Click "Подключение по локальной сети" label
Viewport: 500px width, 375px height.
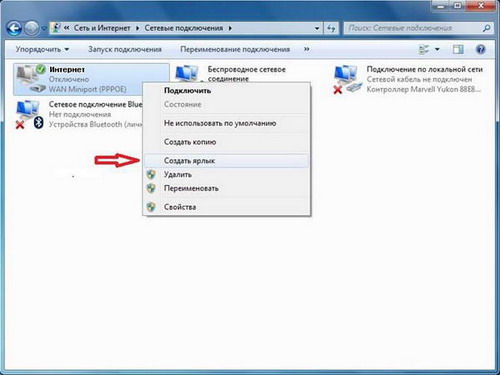pyautogui.click(x=425, y=69)
